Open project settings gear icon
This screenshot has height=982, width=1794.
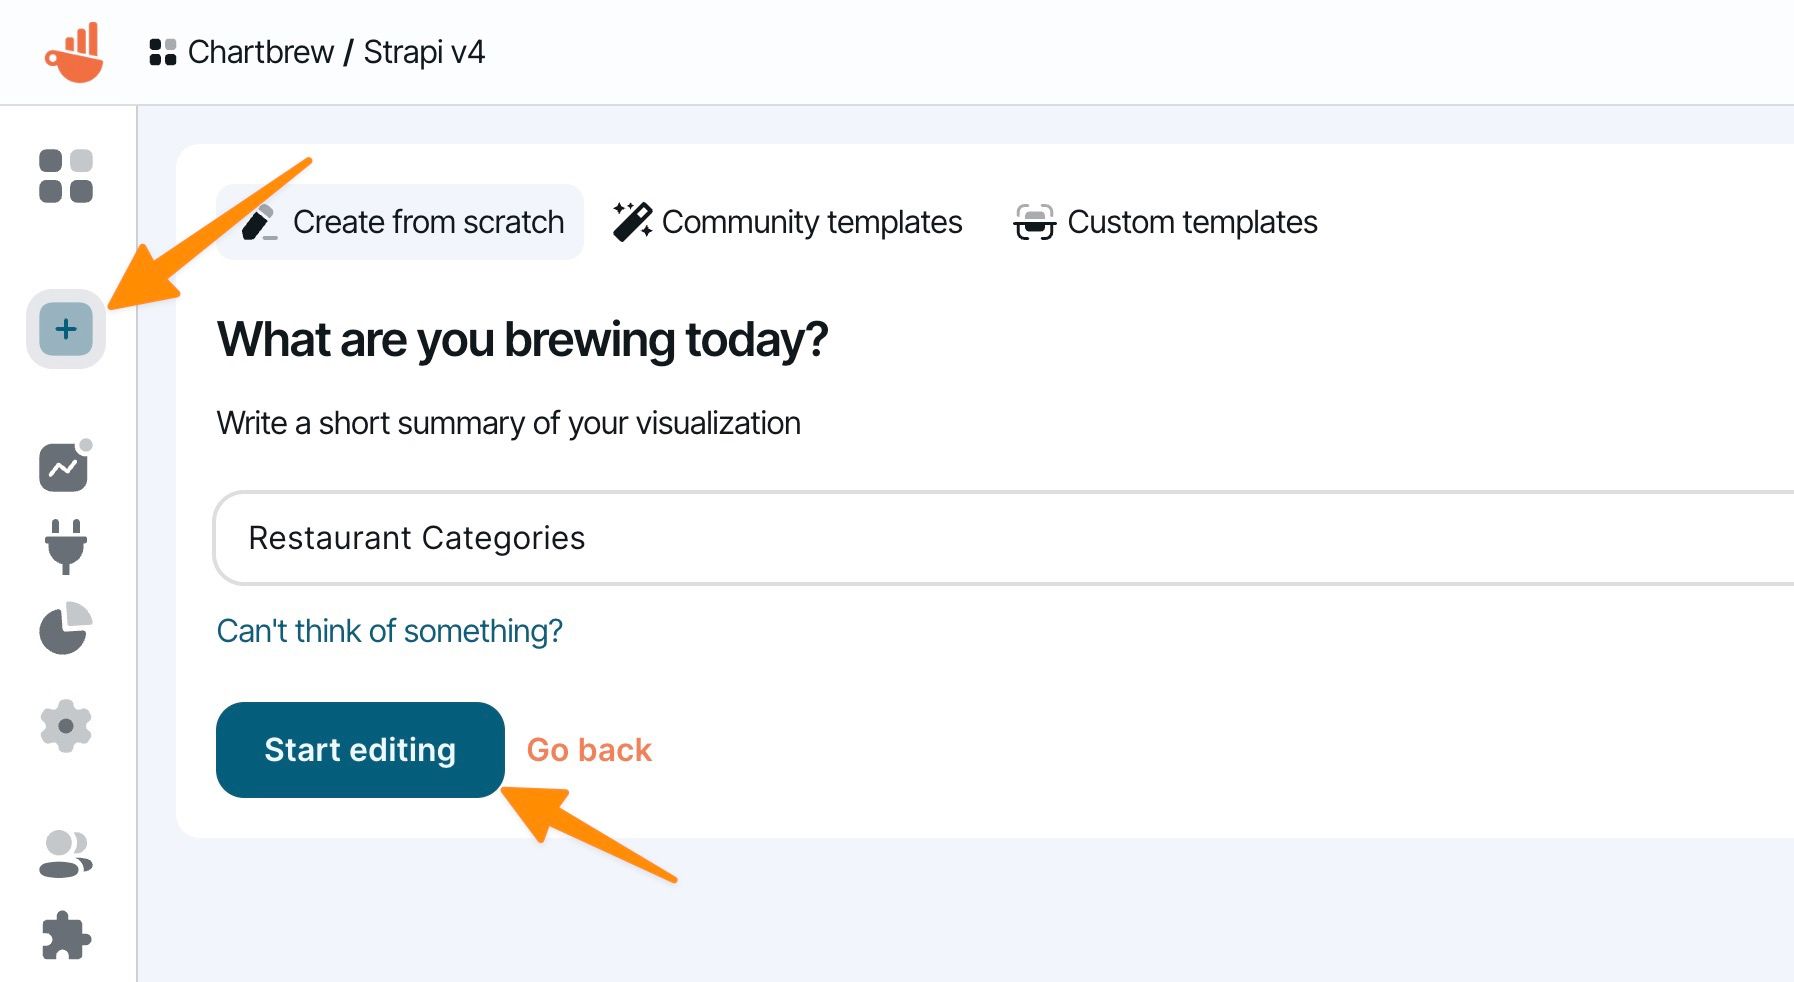coord(66,726)
